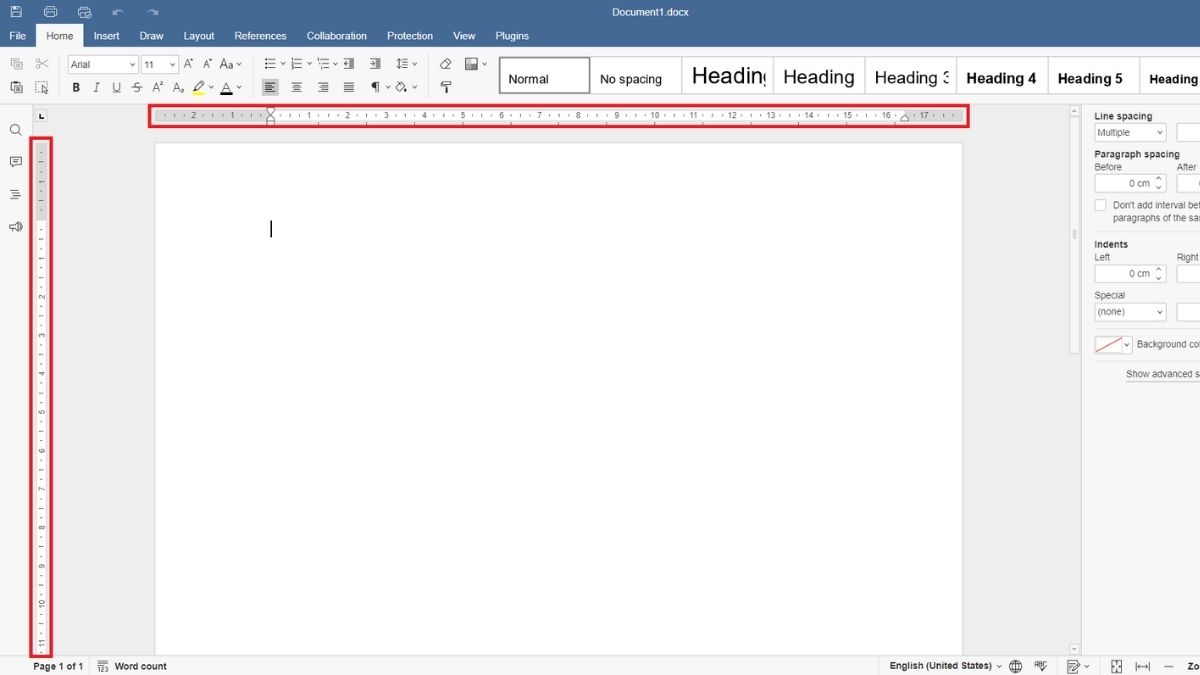
Task: Click the Feedback megaphone icon in left sidebar
Action: coord(15,227)
